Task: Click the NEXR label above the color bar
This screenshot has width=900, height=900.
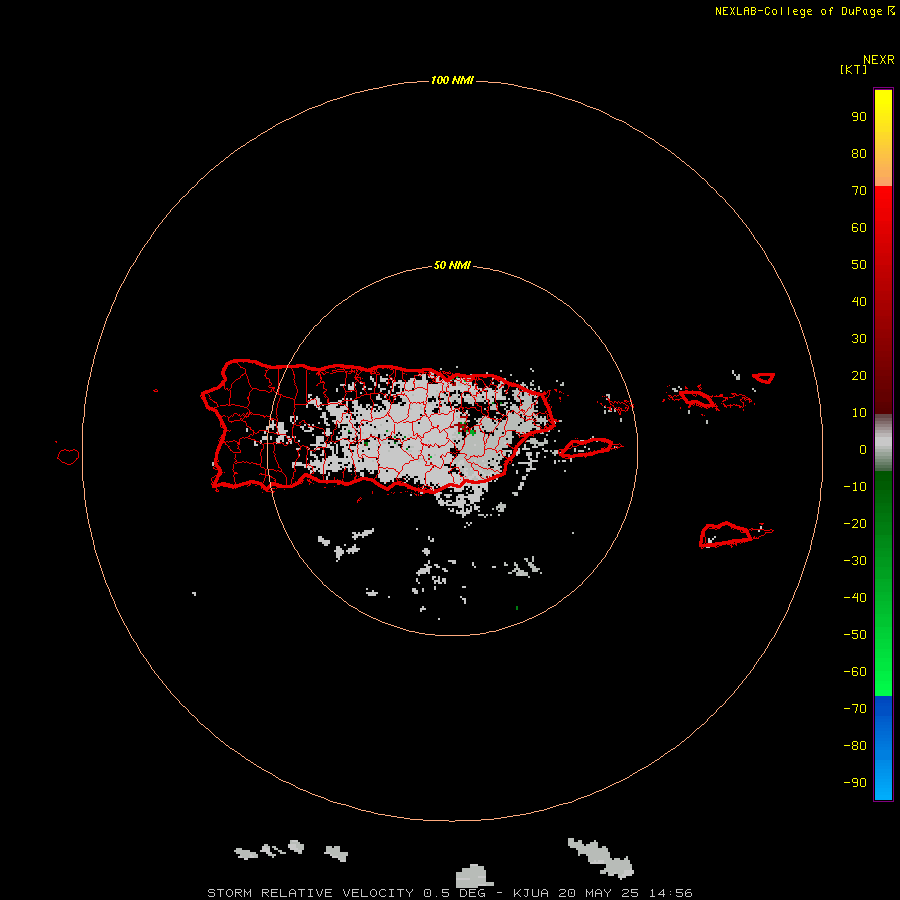Action: click(x=879, y=60)
